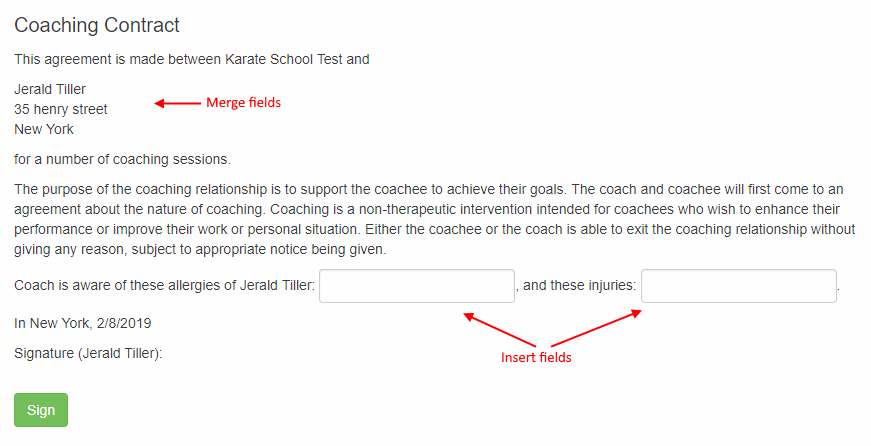
Task: Focus the injuries input field
Action: point(739,286)
